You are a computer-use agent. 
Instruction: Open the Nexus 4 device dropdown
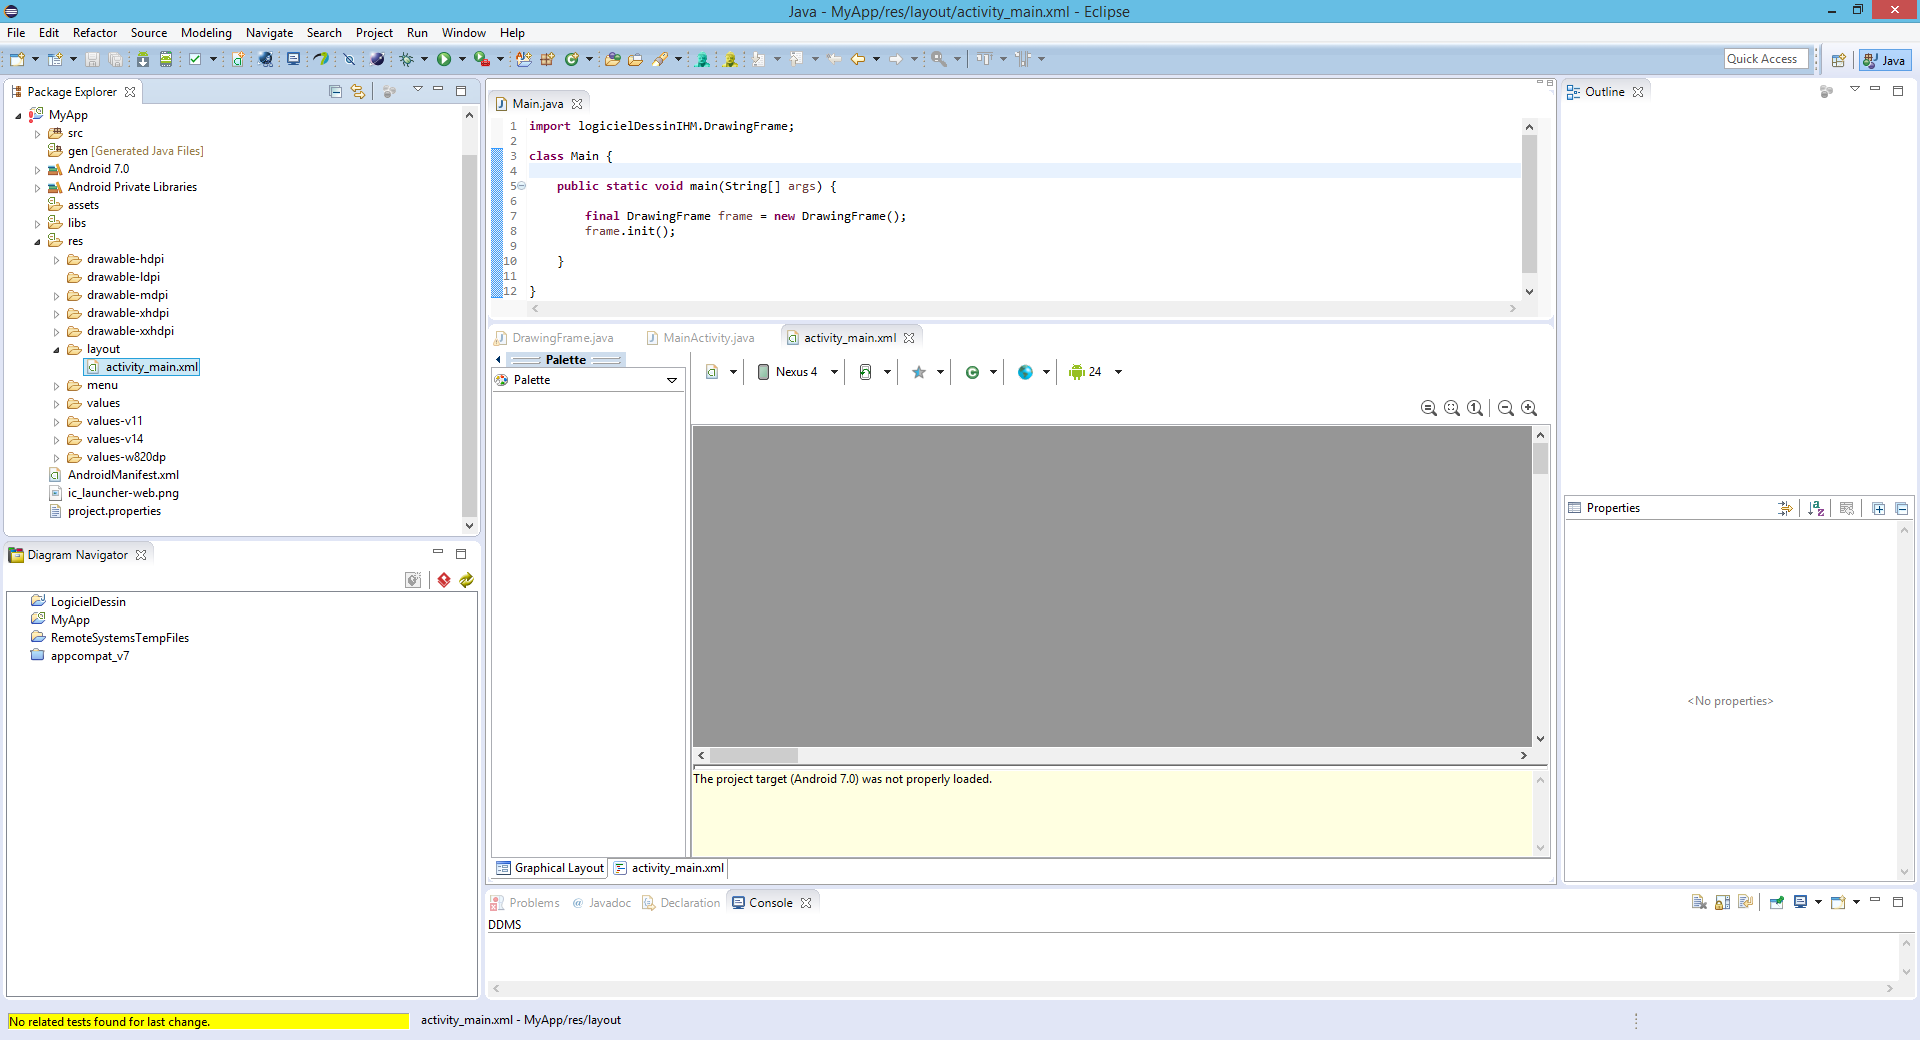[x=797, y=372]
